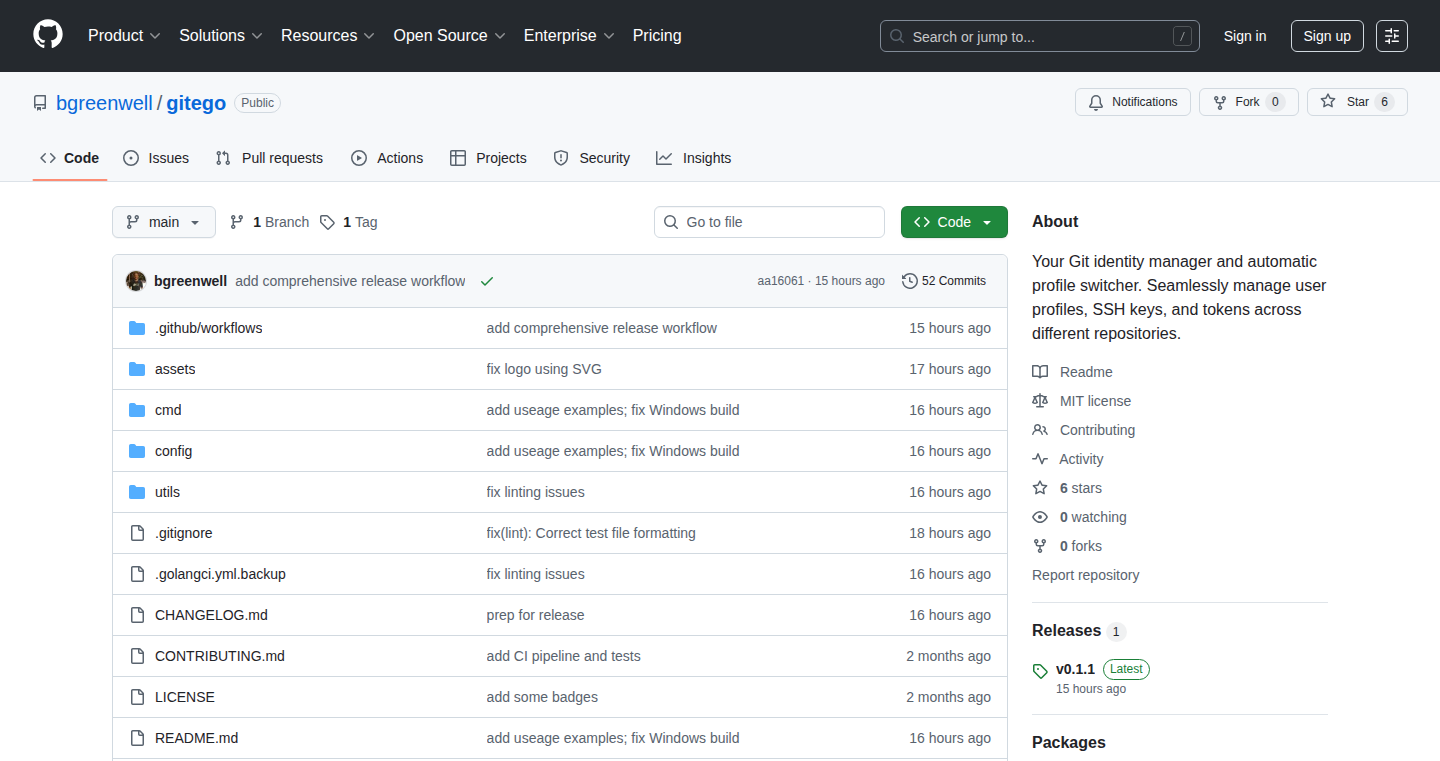
Task: Switch to the Issues tab
Action: click(x=156, y=158)
